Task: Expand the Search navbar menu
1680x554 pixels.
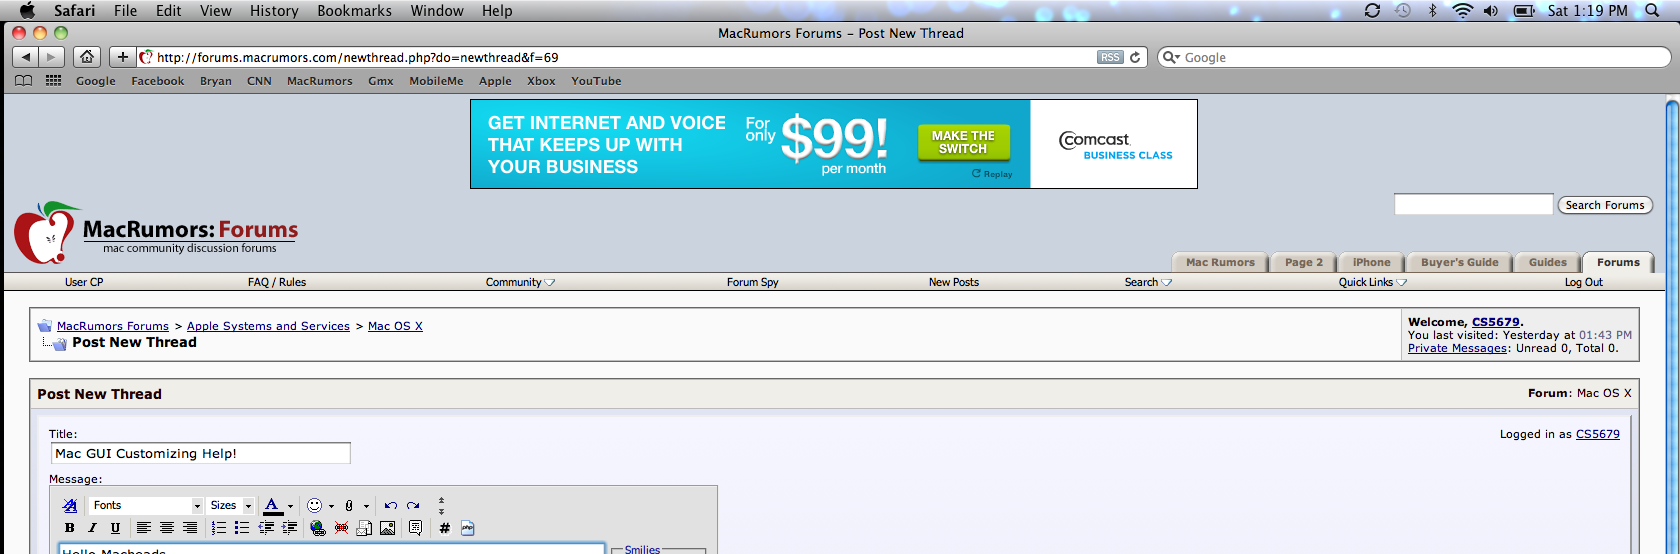Action: [x=1148, y=282]
